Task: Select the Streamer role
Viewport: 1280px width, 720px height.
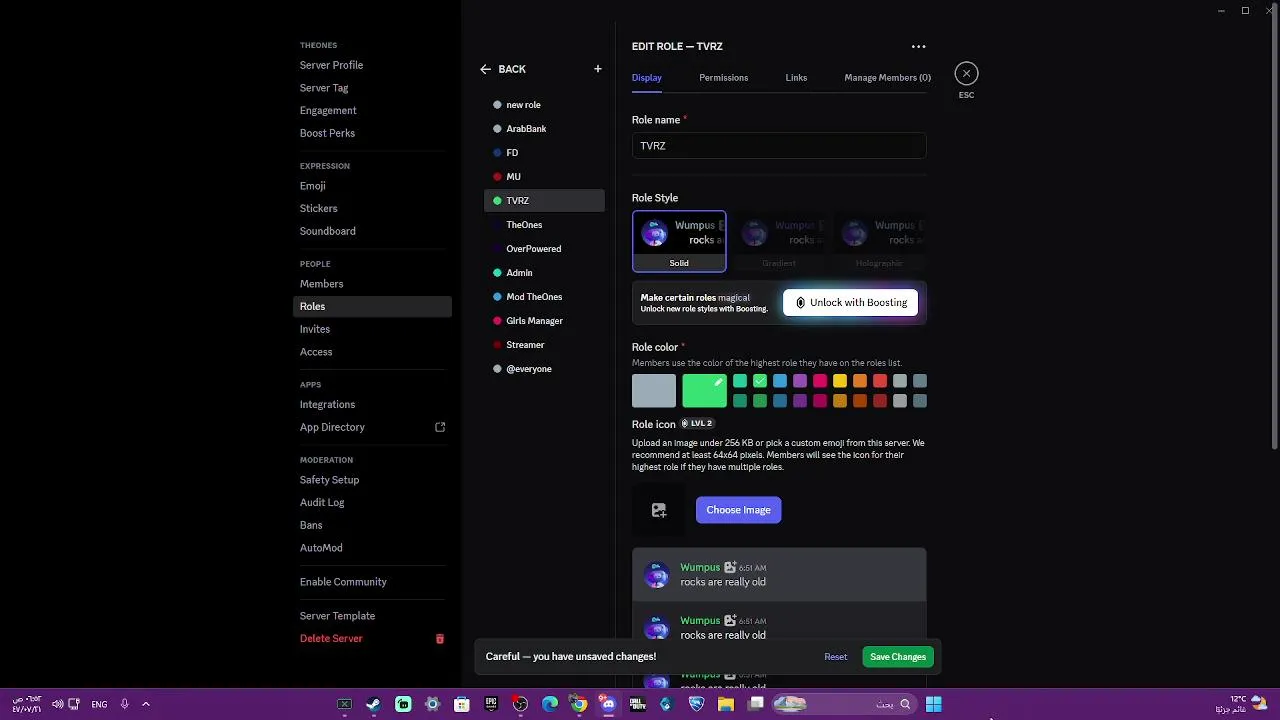Action: 544,345
